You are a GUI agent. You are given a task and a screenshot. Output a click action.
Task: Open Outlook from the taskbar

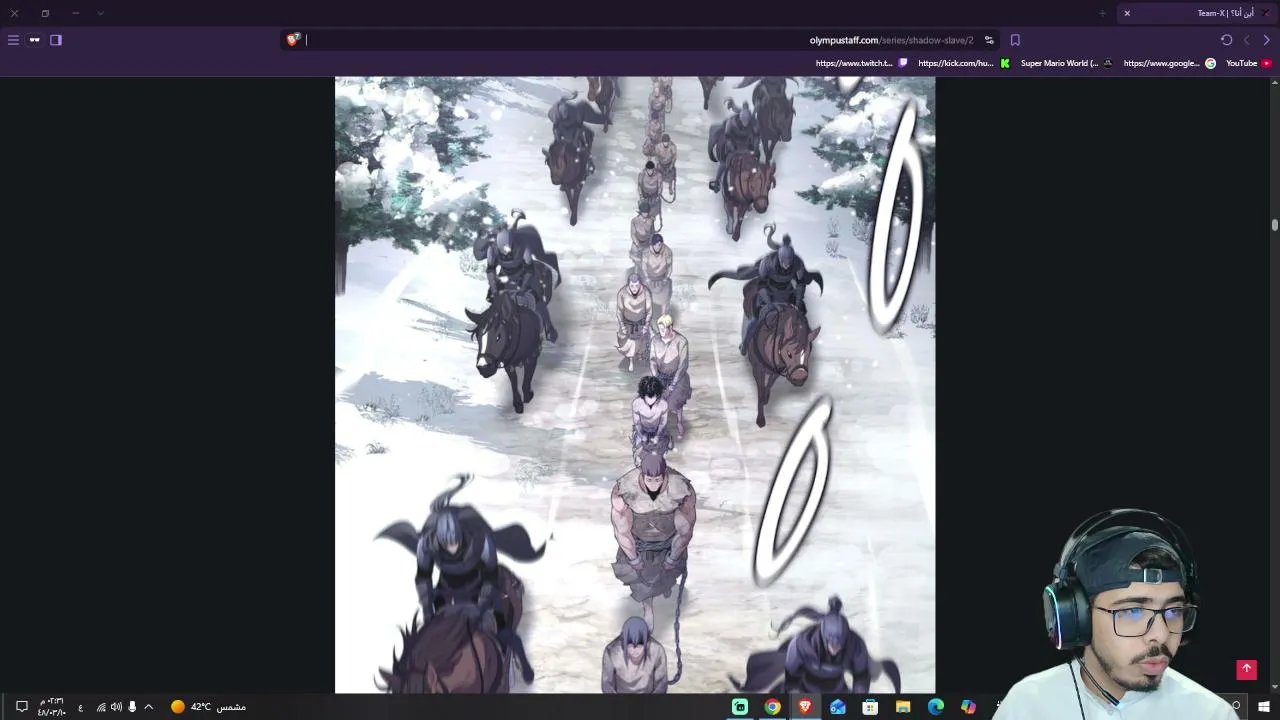838,707
